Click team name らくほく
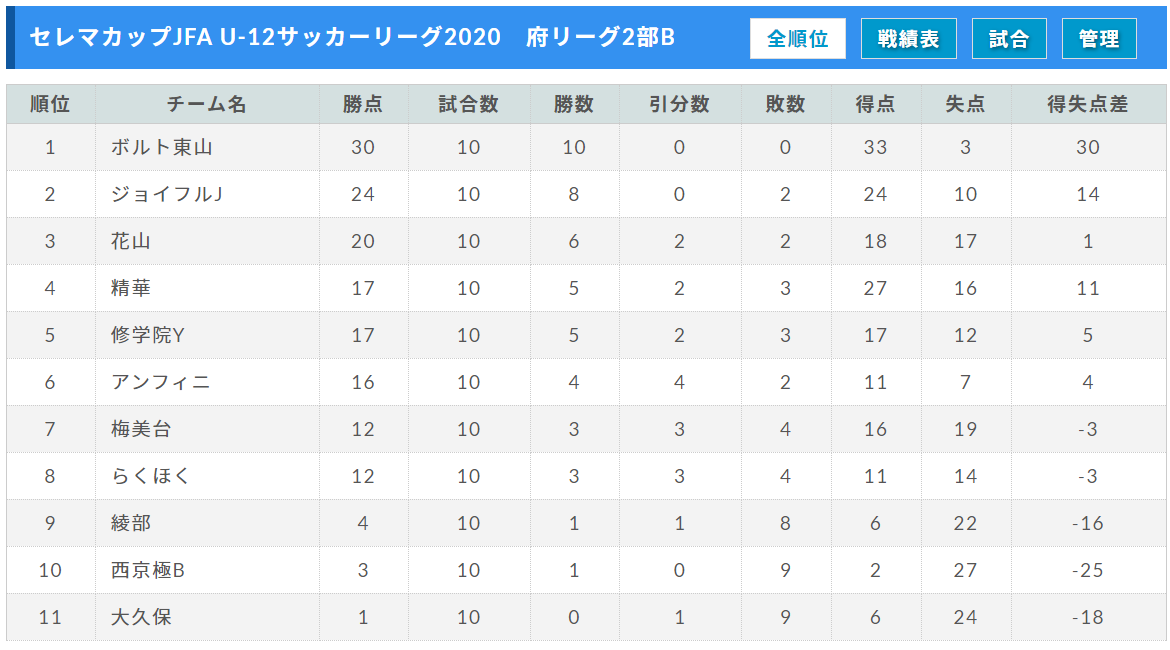 [151, 477]
